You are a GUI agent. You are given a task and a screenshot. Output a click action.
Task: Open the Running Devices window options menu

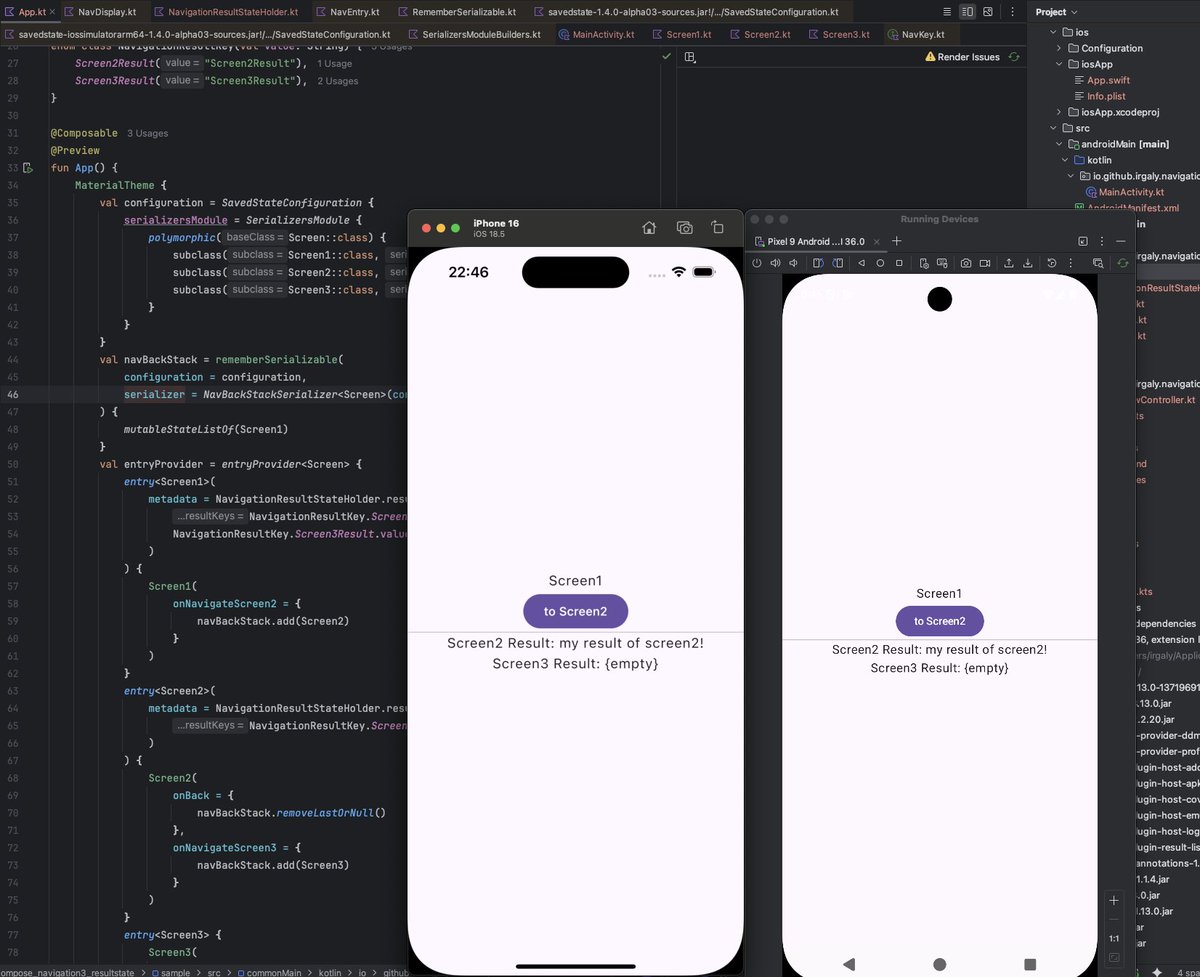click(x=1103, y=241)
